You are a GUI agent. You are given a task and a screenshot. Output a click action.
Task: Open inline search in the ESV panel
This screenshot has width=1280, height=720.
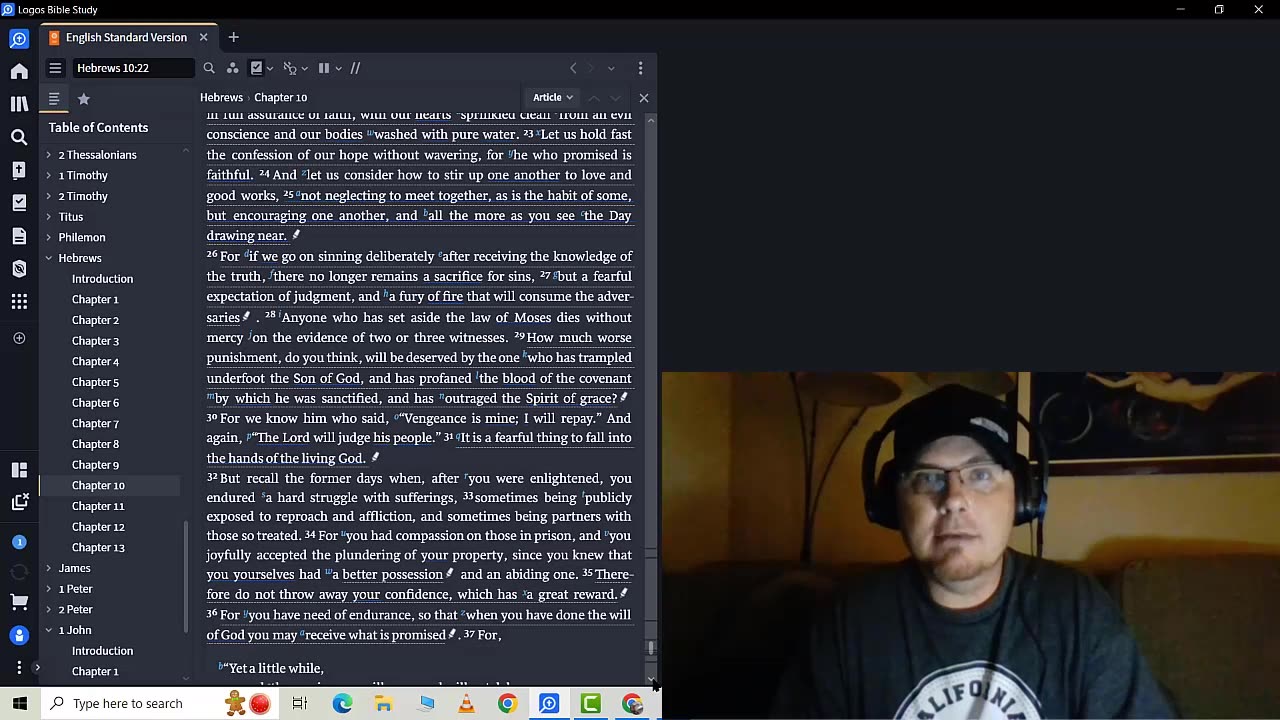click(209, 68)
